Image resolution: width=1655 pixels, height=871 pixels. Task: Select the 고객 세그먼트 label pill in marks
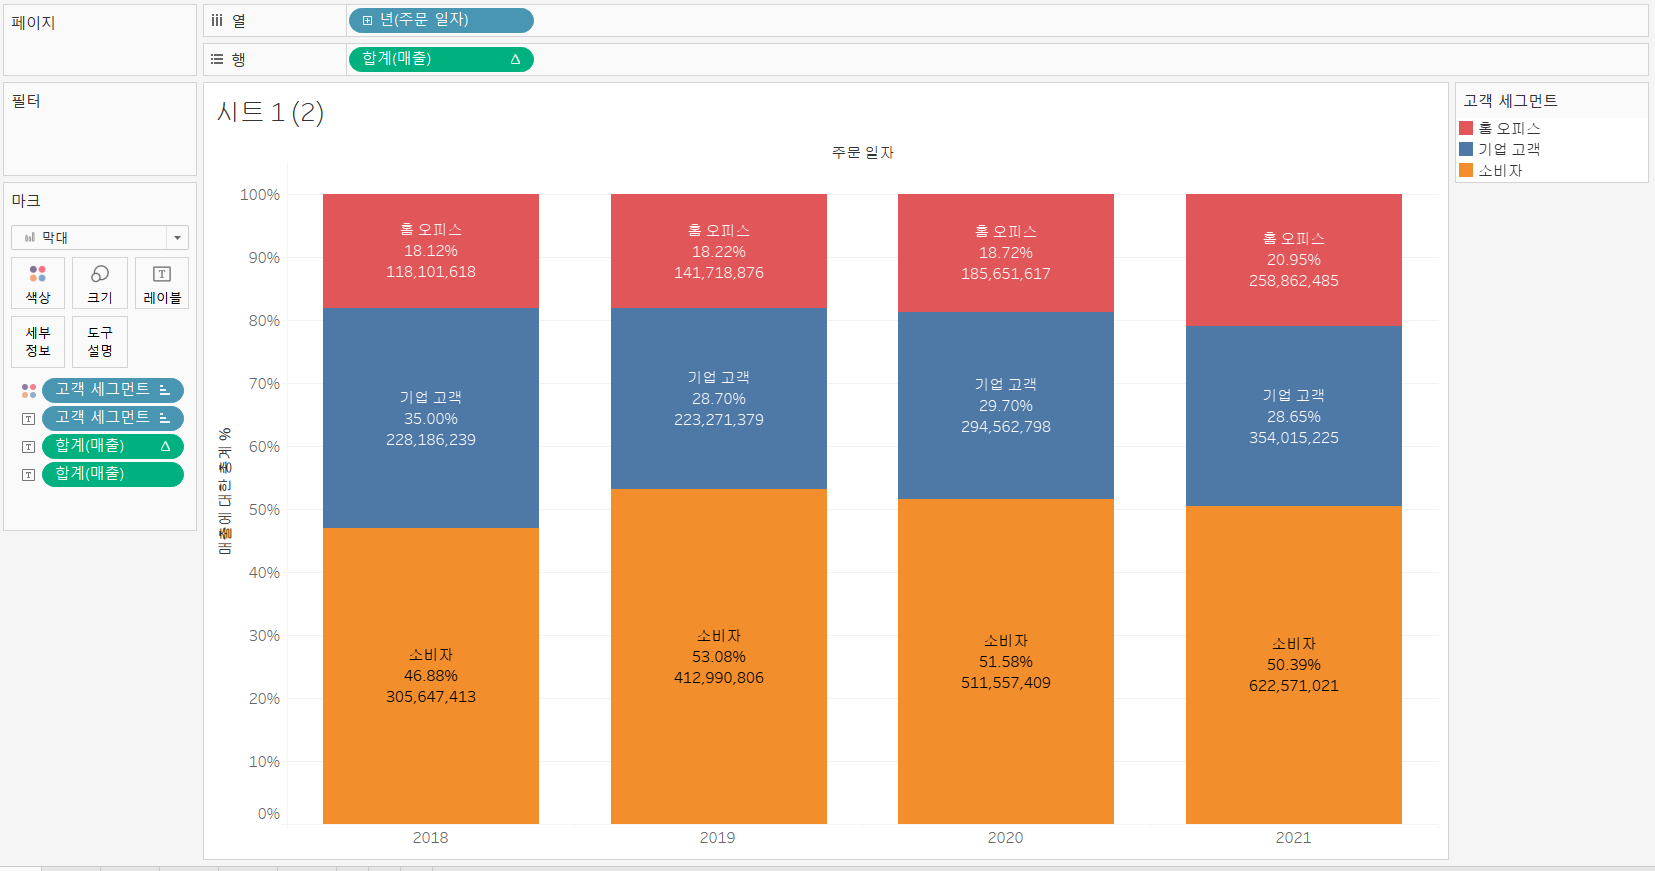coord(113,418)
